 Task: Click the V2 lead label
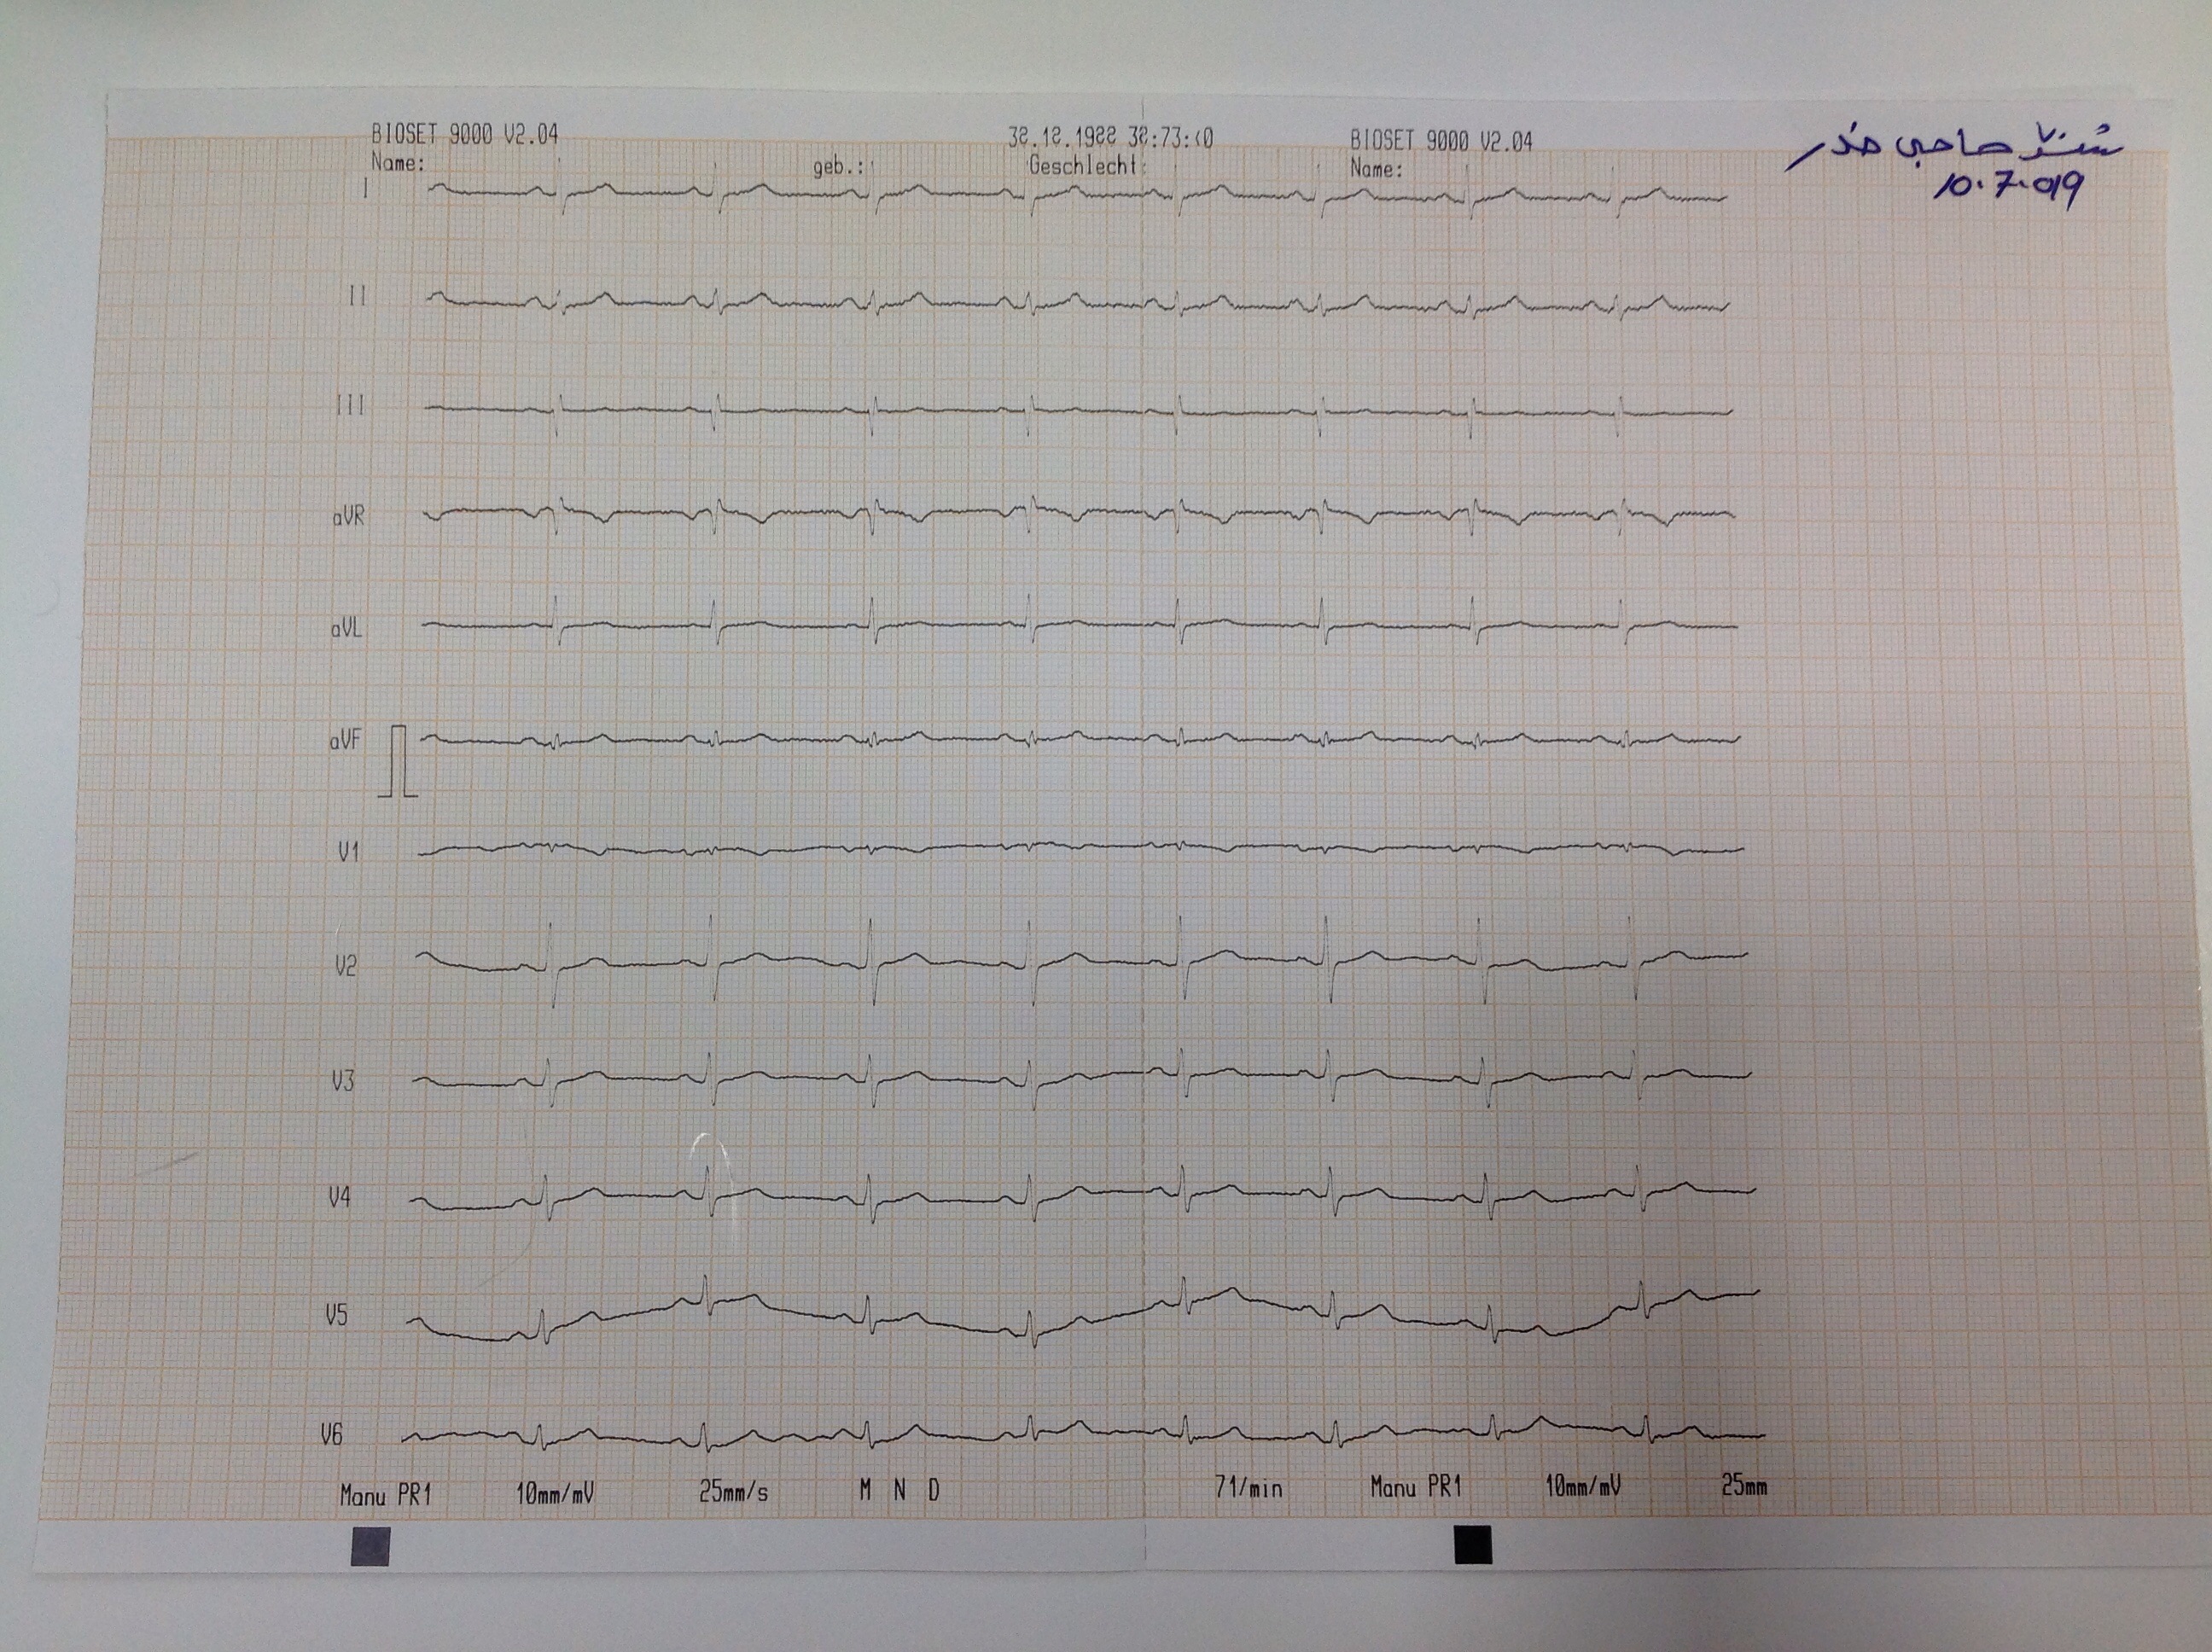(345, 966)
